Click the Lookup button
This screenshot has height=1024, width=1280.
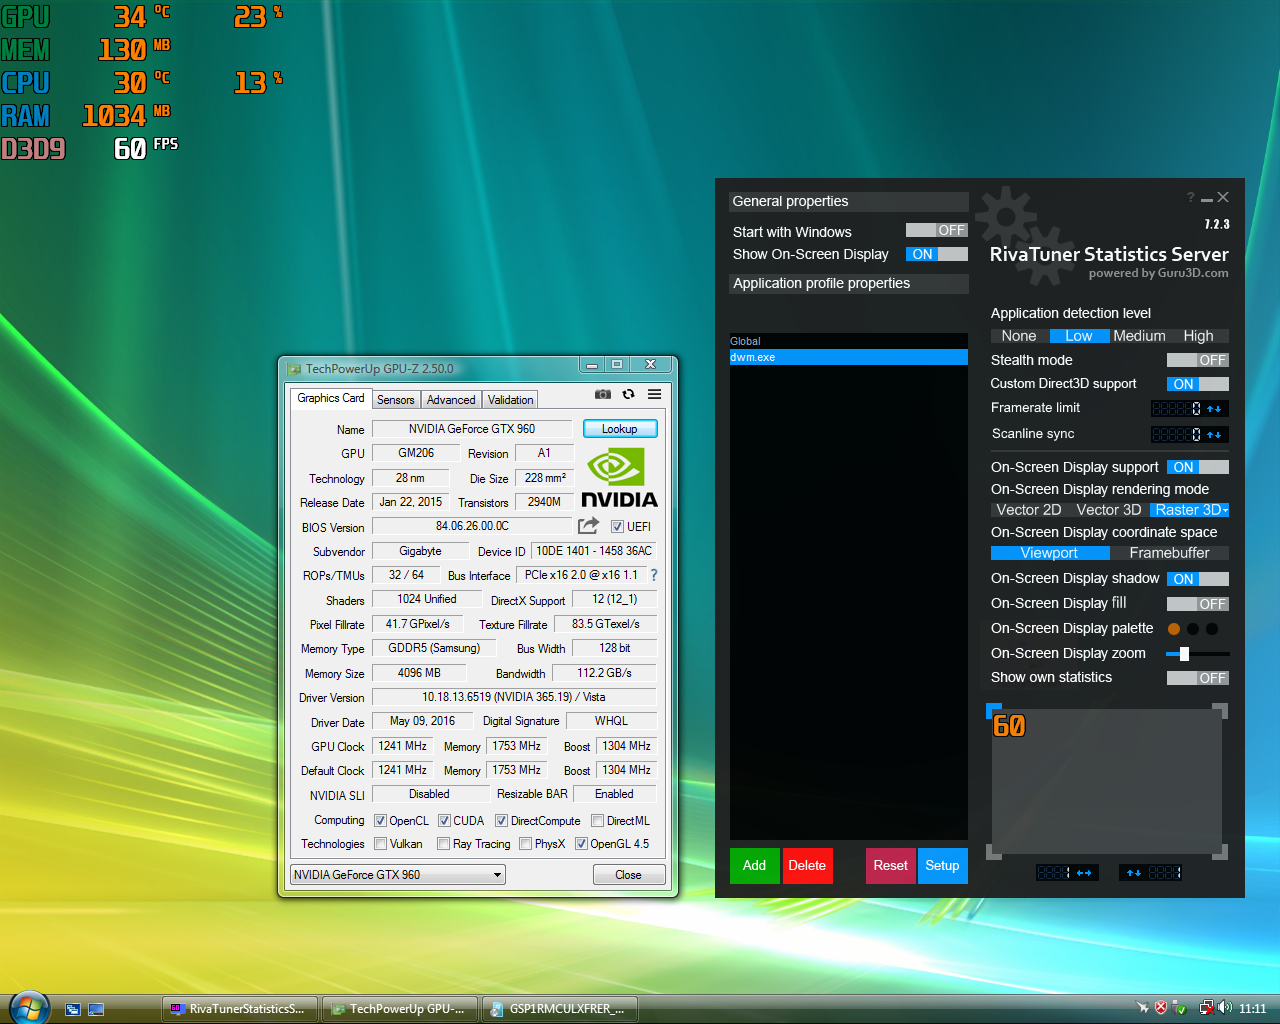(619, 429)
